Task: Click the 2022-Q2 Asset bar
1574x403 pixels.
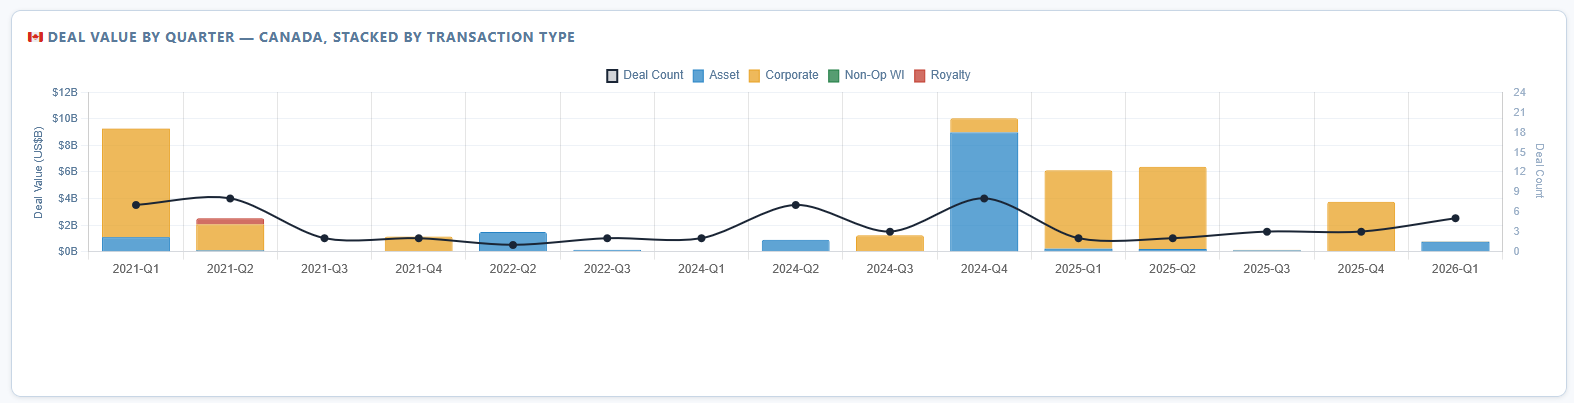Action: click(513, 242)
